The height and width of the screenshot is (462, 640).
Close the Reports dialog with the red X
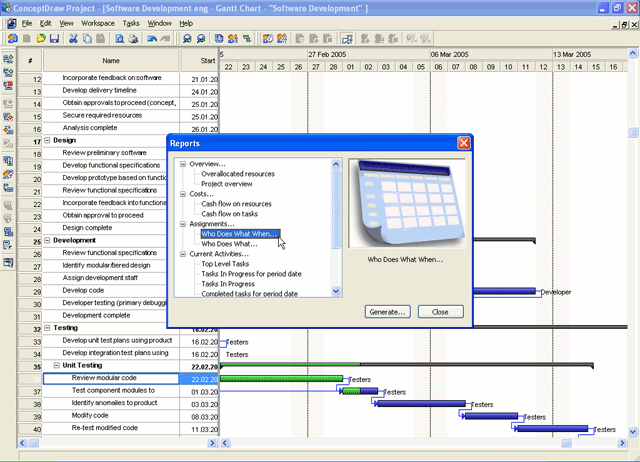464,143
